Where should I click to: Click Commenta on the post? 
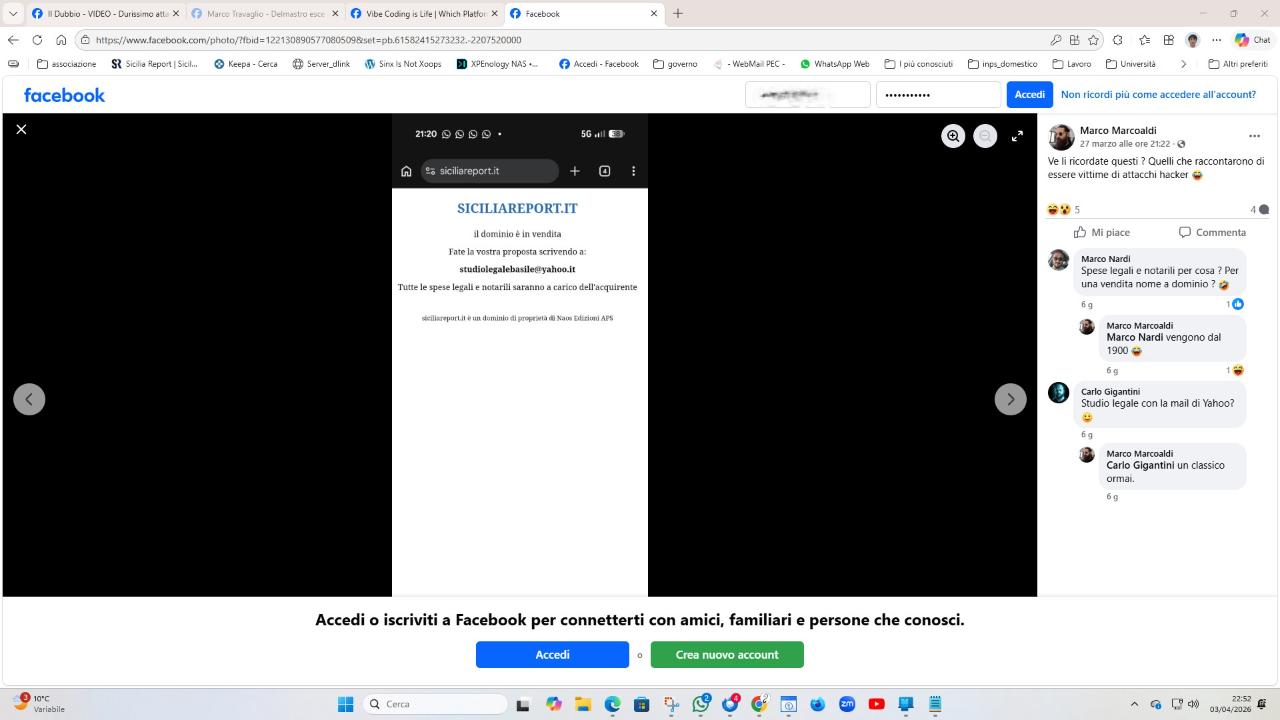1212,232
